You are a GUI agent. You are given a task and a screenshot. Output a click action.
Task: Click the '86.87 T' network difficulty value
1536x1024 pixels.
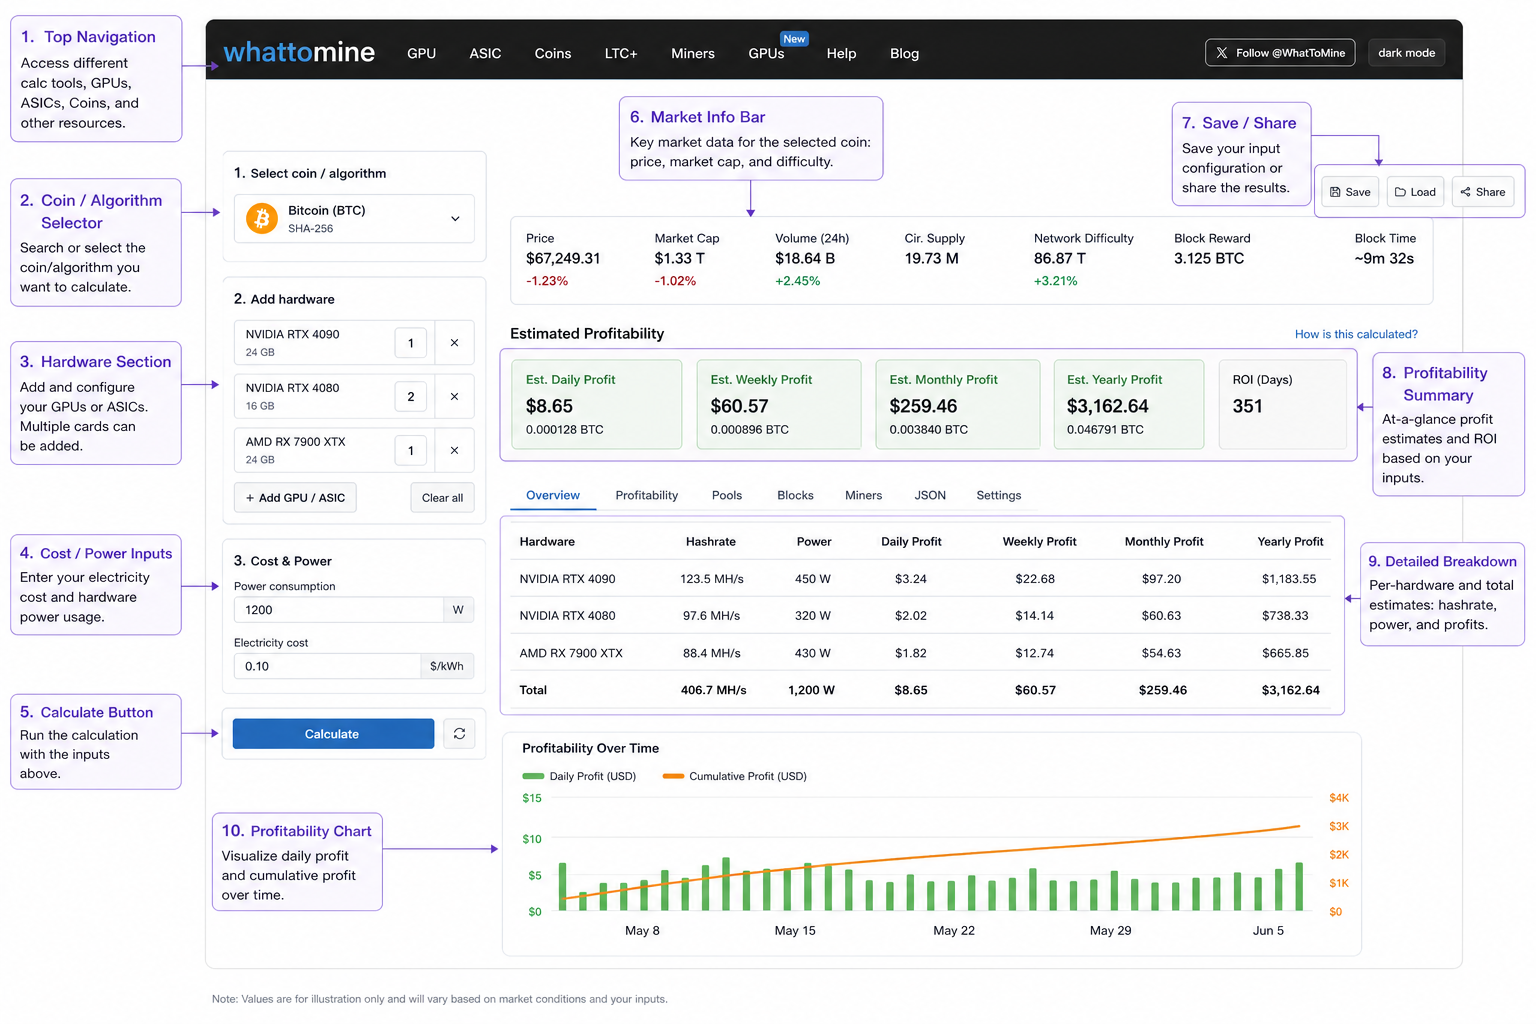pyautogui.click(x=1060, y=258)
